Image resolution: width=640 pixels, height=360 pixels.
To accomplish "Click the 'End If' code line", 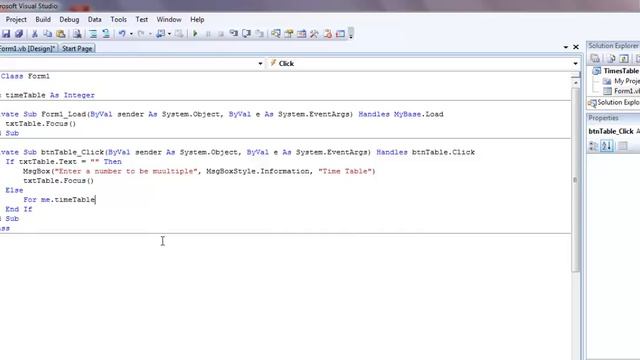I will pyautogui.click(x=19, y=209).
